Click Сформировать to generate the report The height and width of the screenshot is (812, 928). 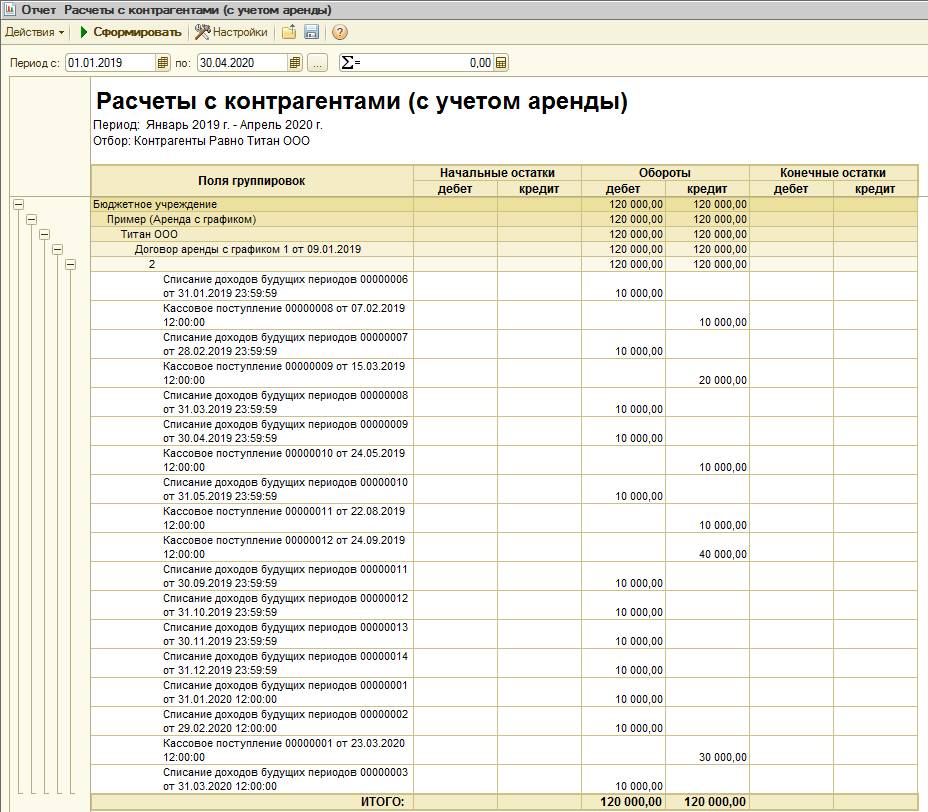[x=130, y=32]
